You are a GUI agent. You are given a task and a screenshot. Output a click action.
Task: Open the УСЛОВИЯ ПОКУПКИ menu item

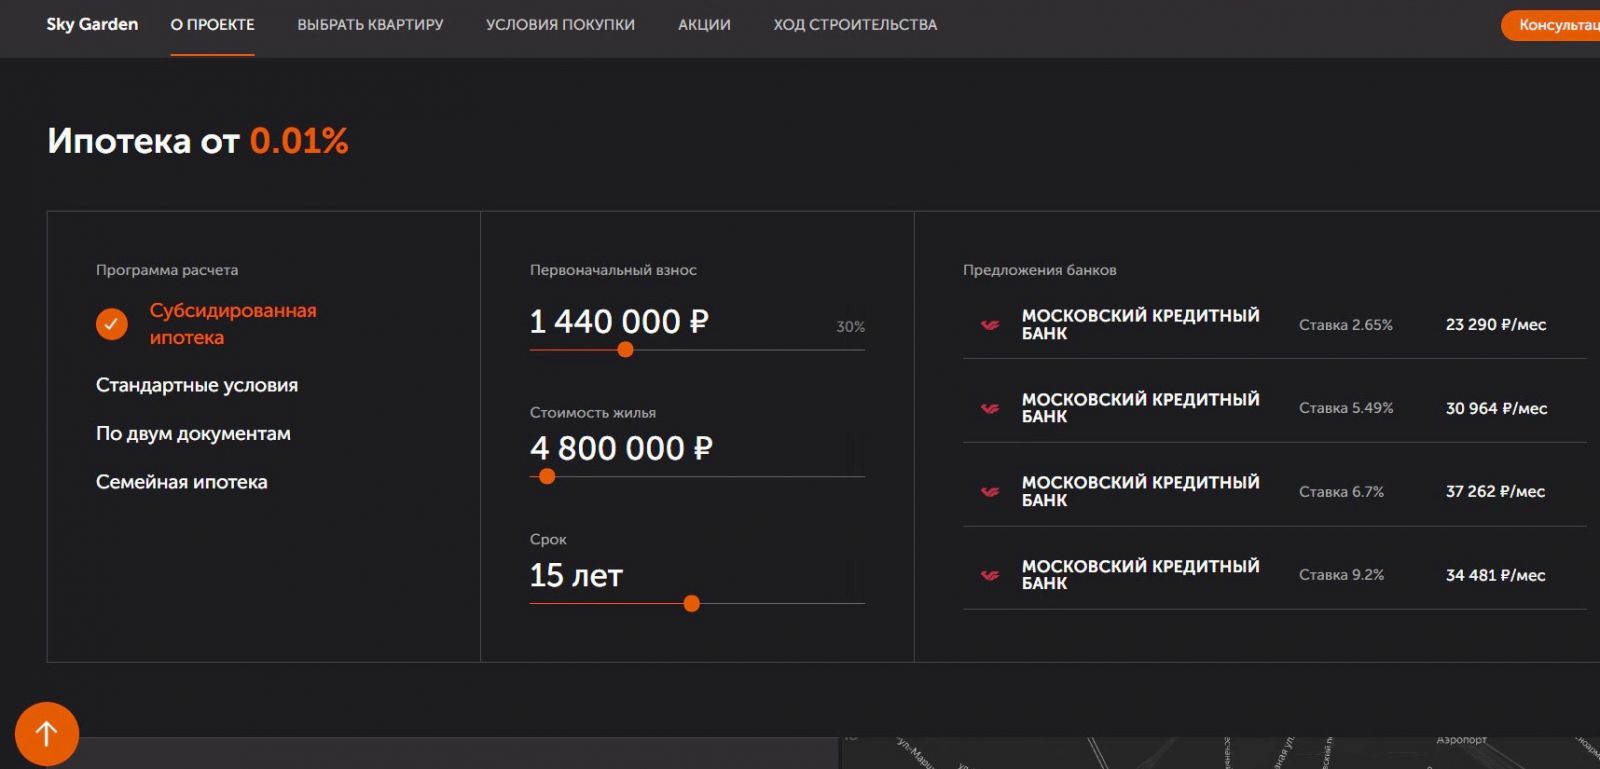pyautogui.click(x=560, y=25)
